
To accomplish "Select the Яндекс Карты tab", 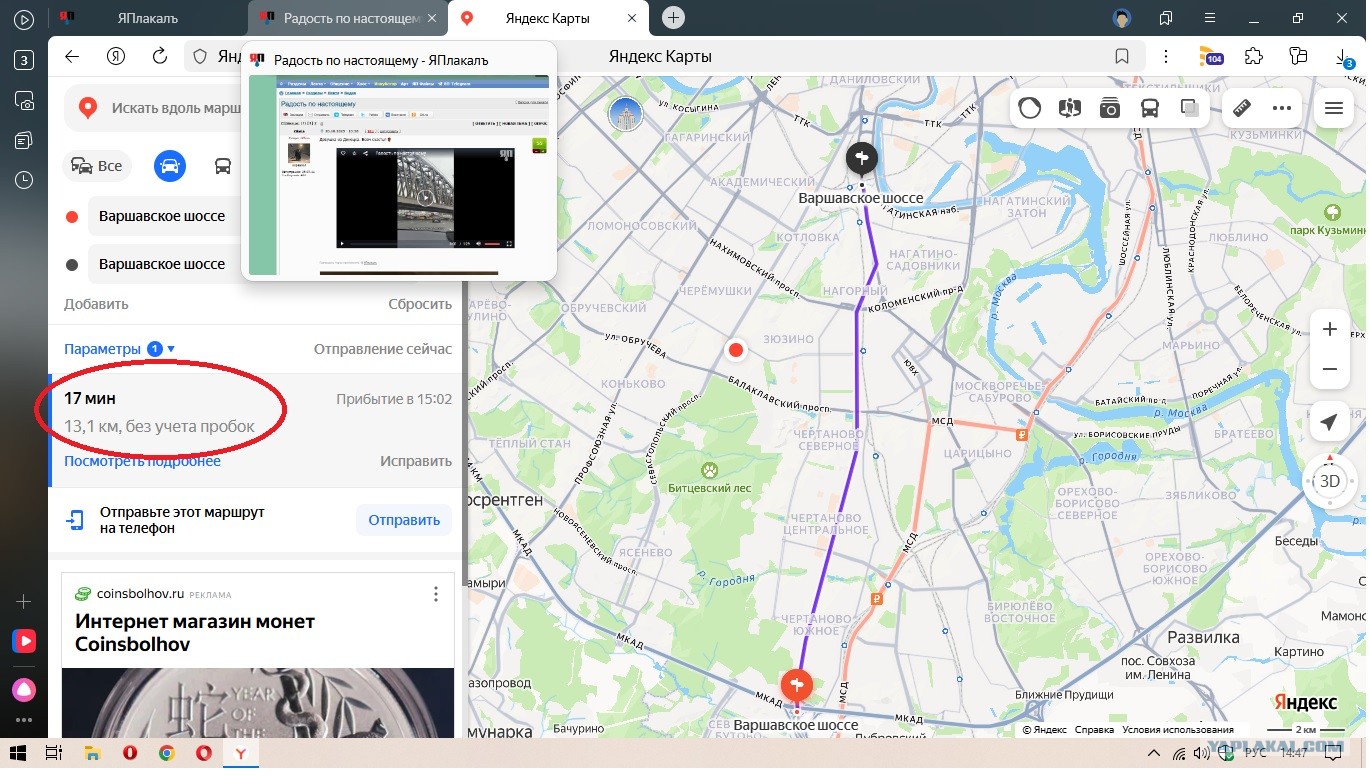I will (549, 18).
